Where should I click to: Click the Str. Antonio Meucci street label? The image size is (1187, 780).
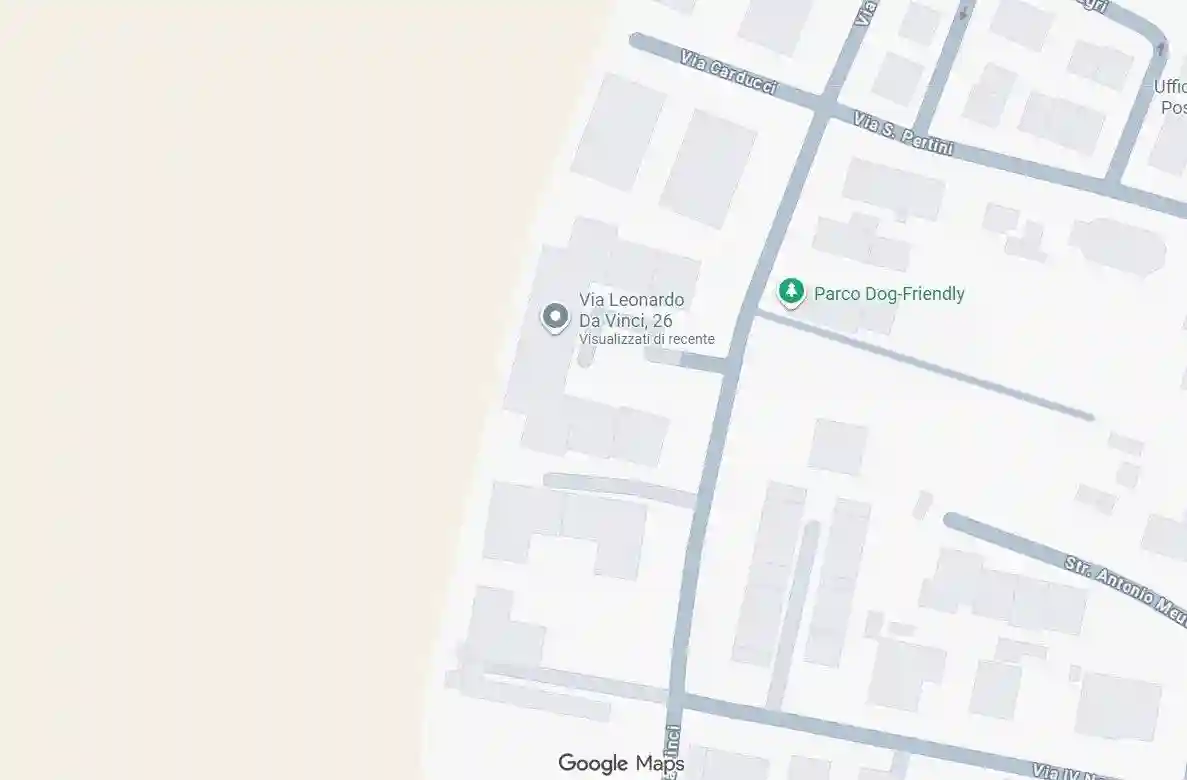click(x=1126, y=591)
